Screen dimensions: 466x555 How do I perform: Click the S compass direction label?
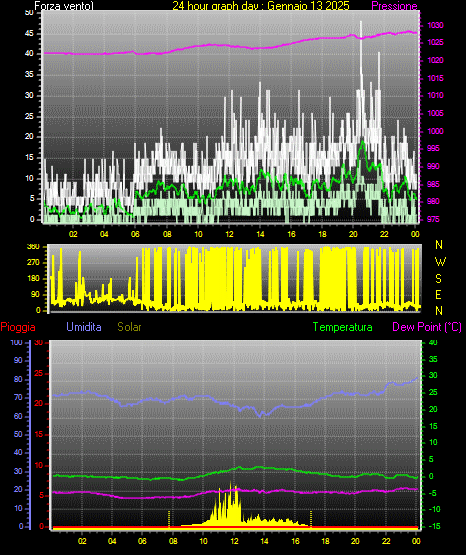438,279
